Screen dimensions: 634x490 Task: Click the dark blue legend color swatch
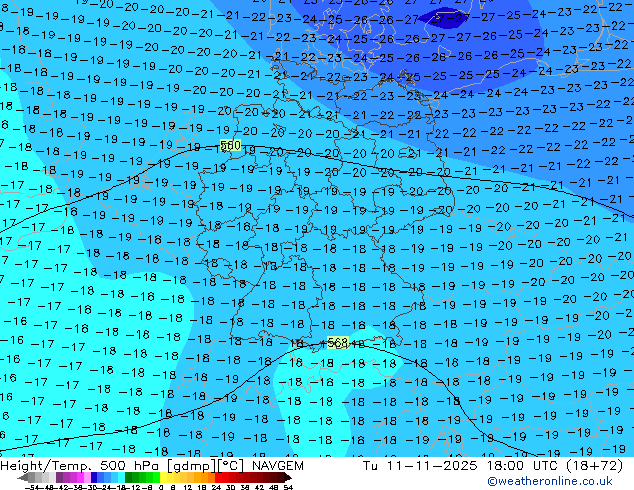(94, 477)
